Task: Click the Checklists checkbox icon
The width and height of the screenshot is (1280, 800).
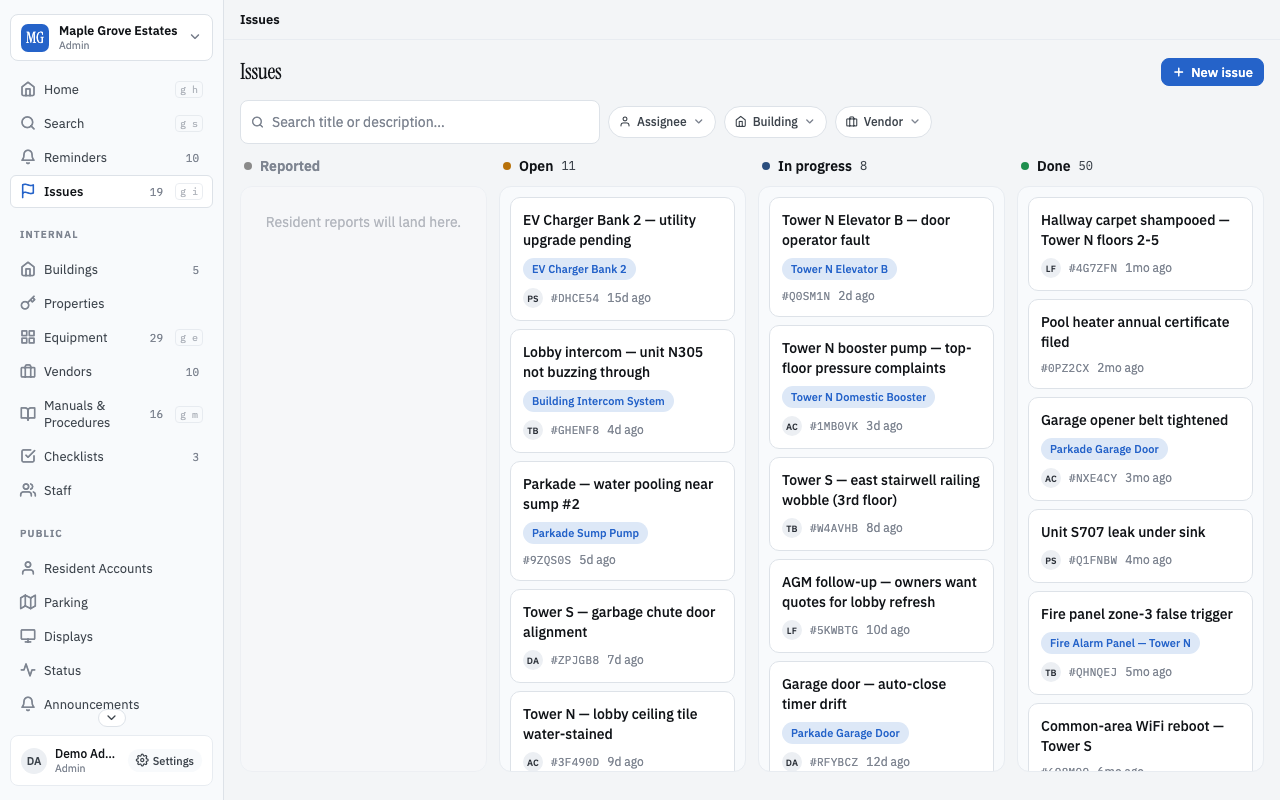Action: coord(28,456)
